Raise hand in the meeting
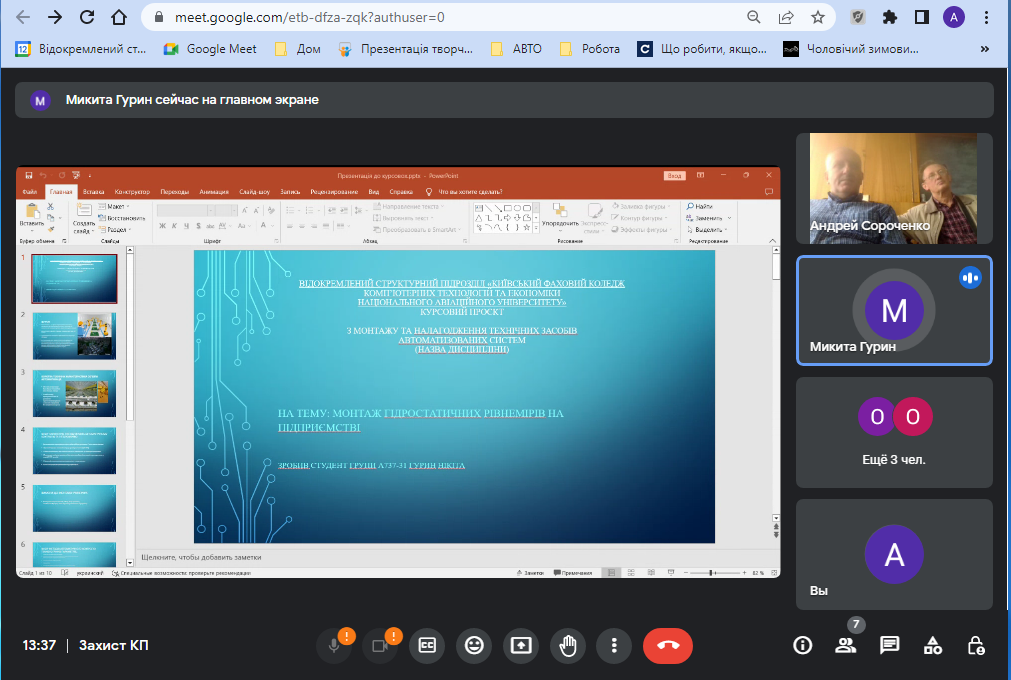 [x=568, y=645]
